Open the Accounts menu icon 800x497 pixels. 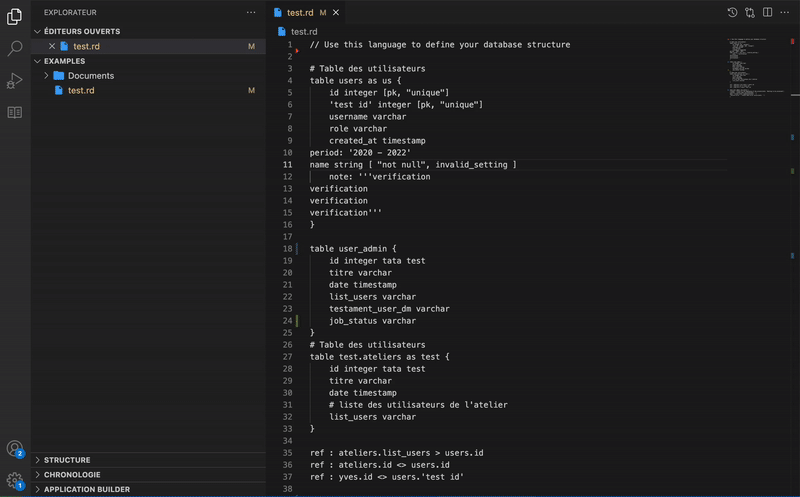point(14,449)
